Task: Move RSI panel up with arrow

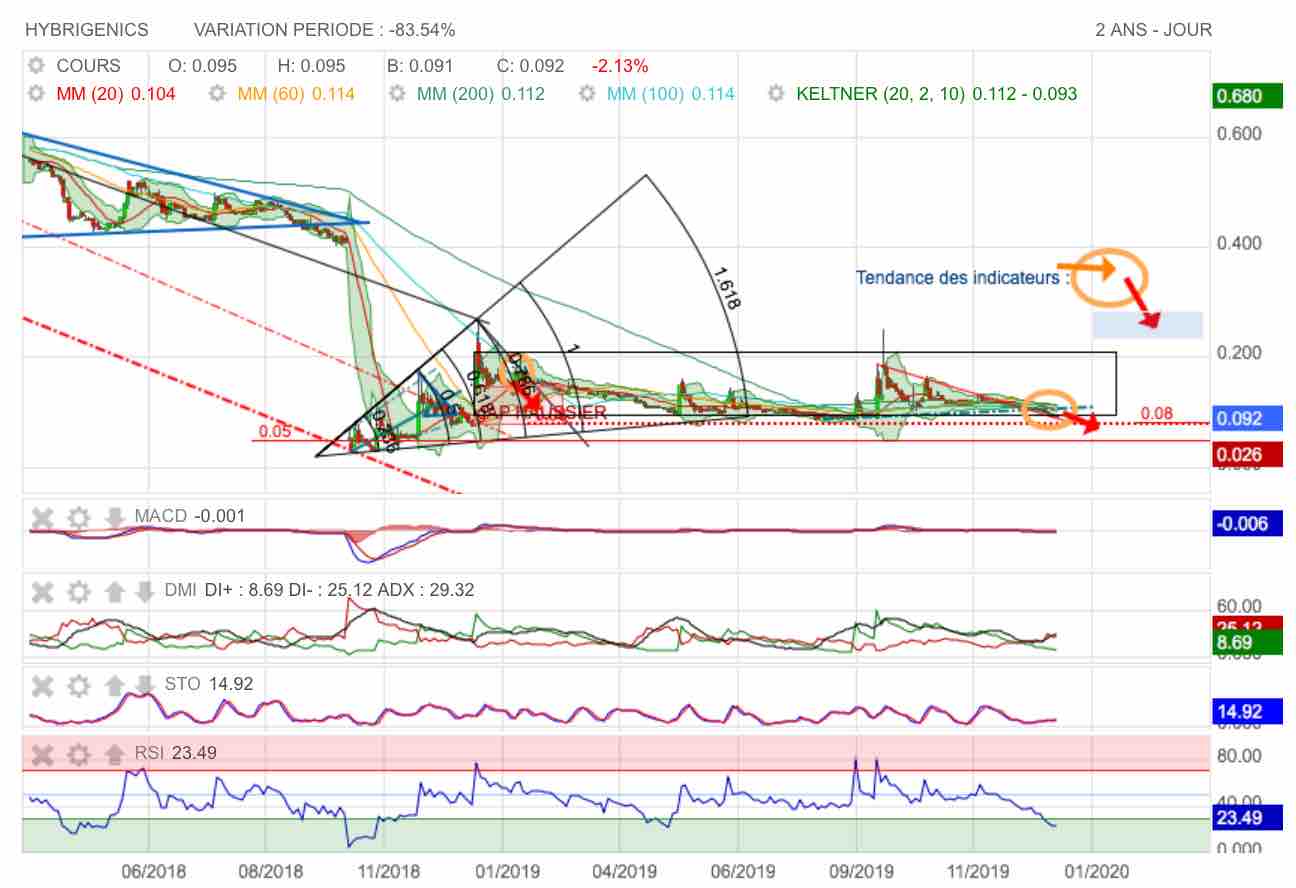Action: (x=115, y=754)
